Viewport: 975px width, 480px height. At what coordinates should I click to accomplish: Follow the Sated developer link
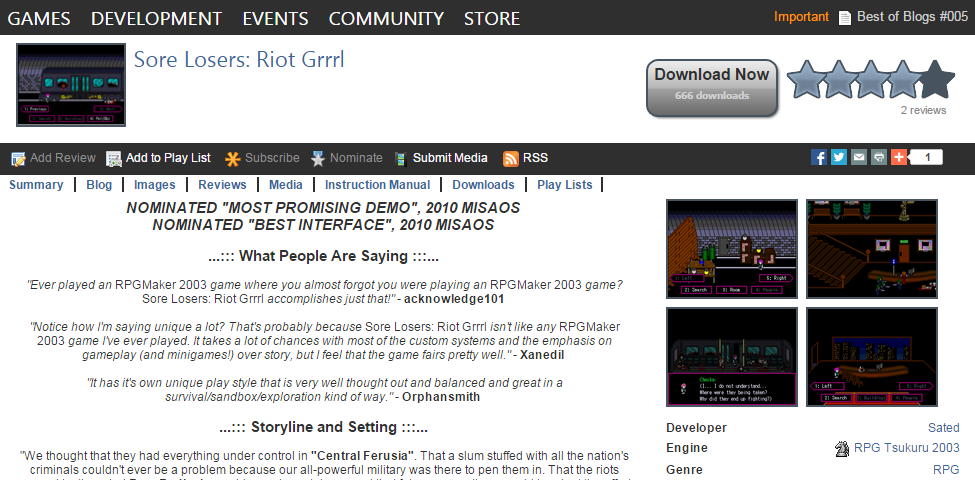pyautogui.click(x=943, y=428)
